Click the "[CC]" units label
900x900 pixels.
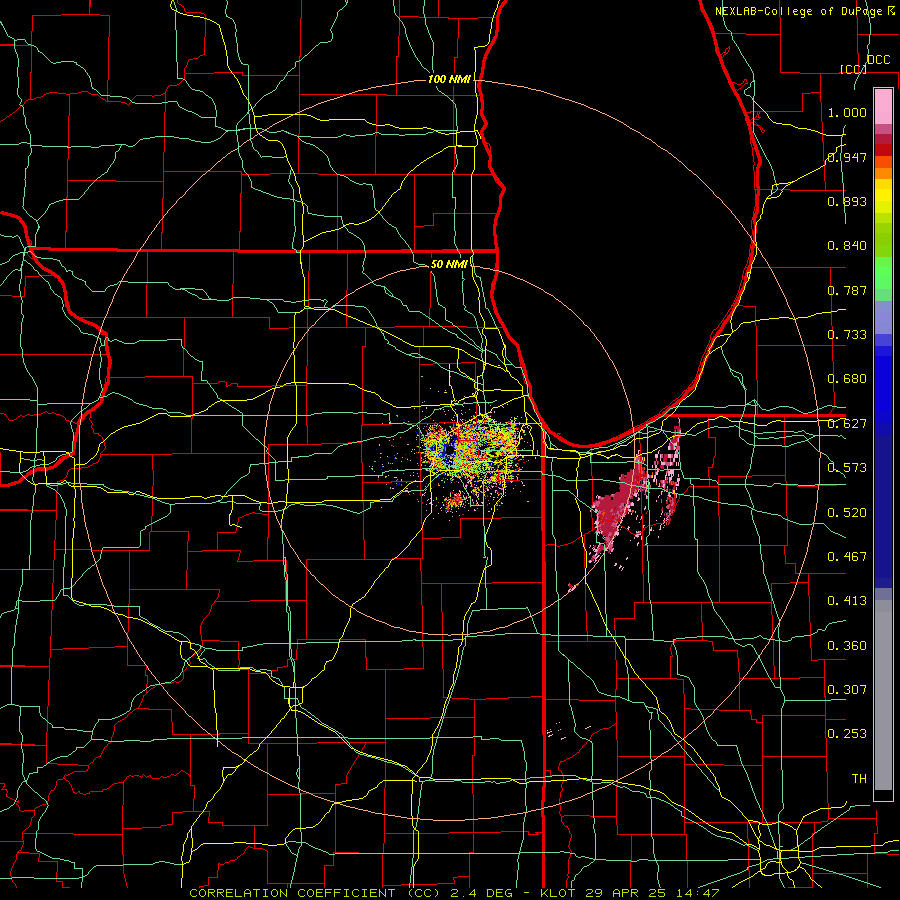pyautogui.click(x=853, y=69)
